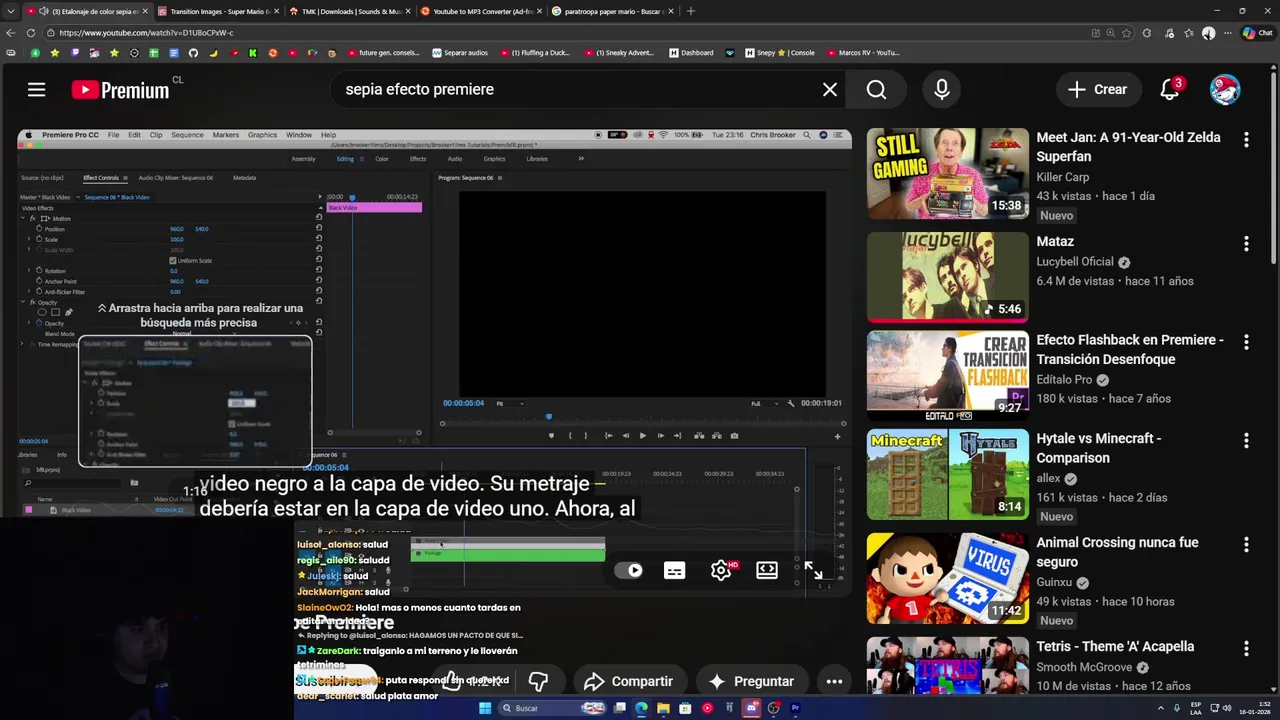
Task: Start voice search with microphone icon
Action: [942, 90]
